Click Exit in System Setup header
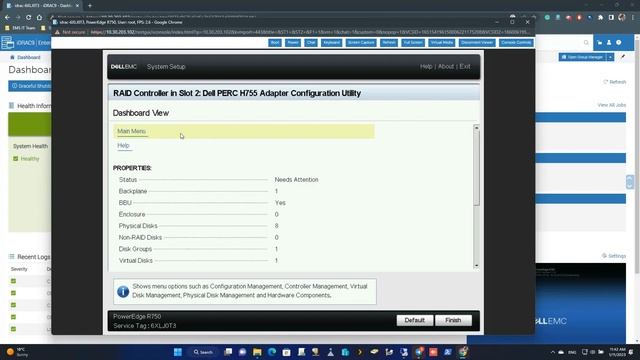This screenshot has width=640, height=360. (465, 67)
